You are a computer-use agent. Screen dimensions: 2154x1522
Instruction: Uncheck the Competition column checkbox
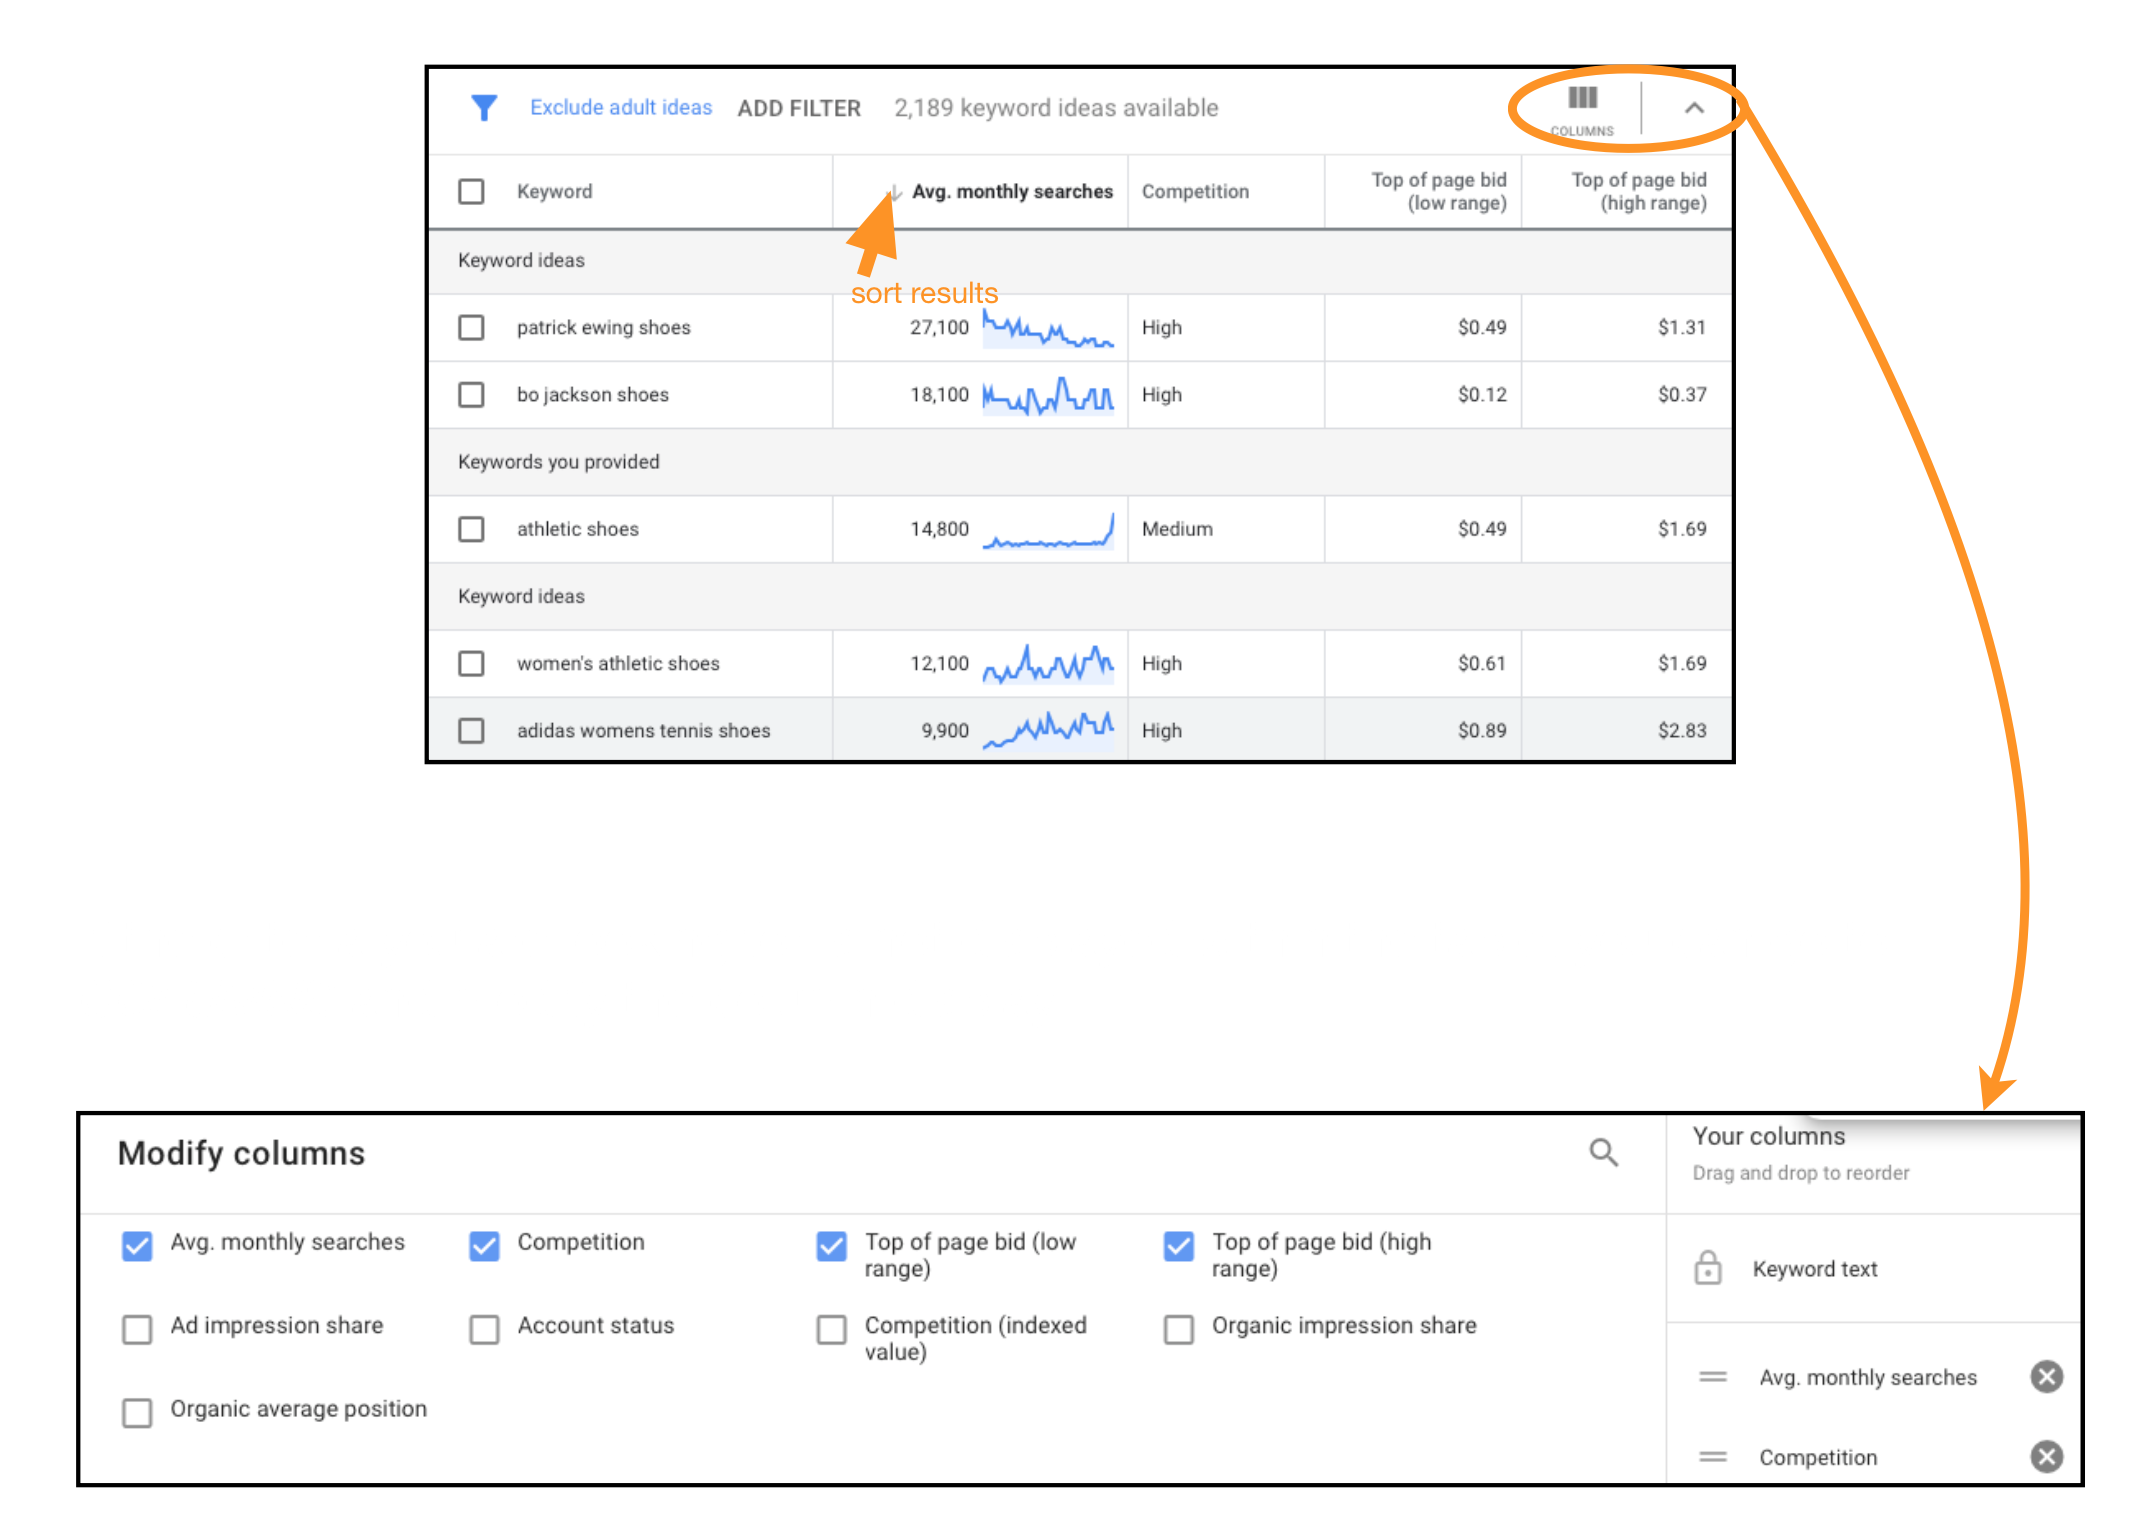484,1246
